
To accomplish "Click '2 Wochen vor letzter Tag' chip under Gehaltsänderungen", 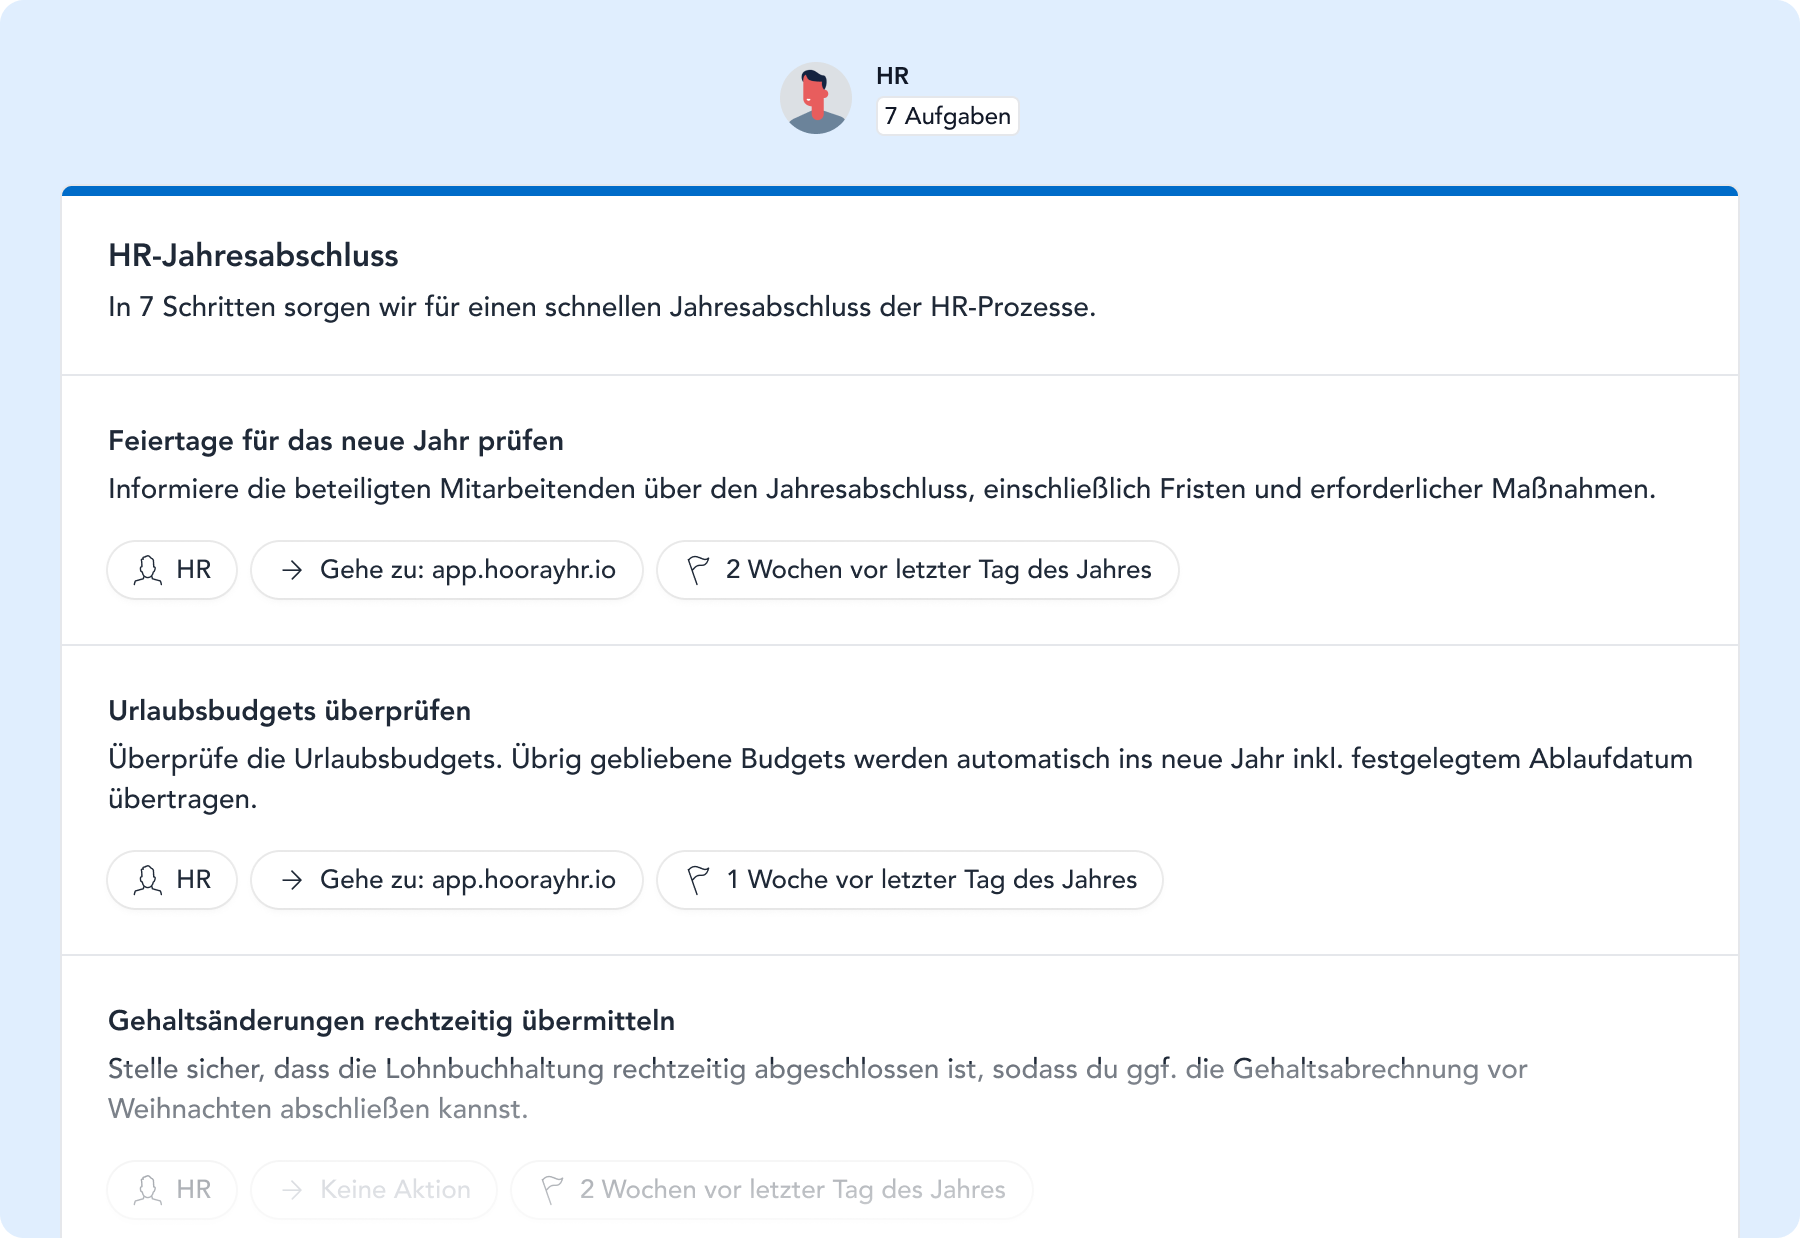I will [772, 1190].
